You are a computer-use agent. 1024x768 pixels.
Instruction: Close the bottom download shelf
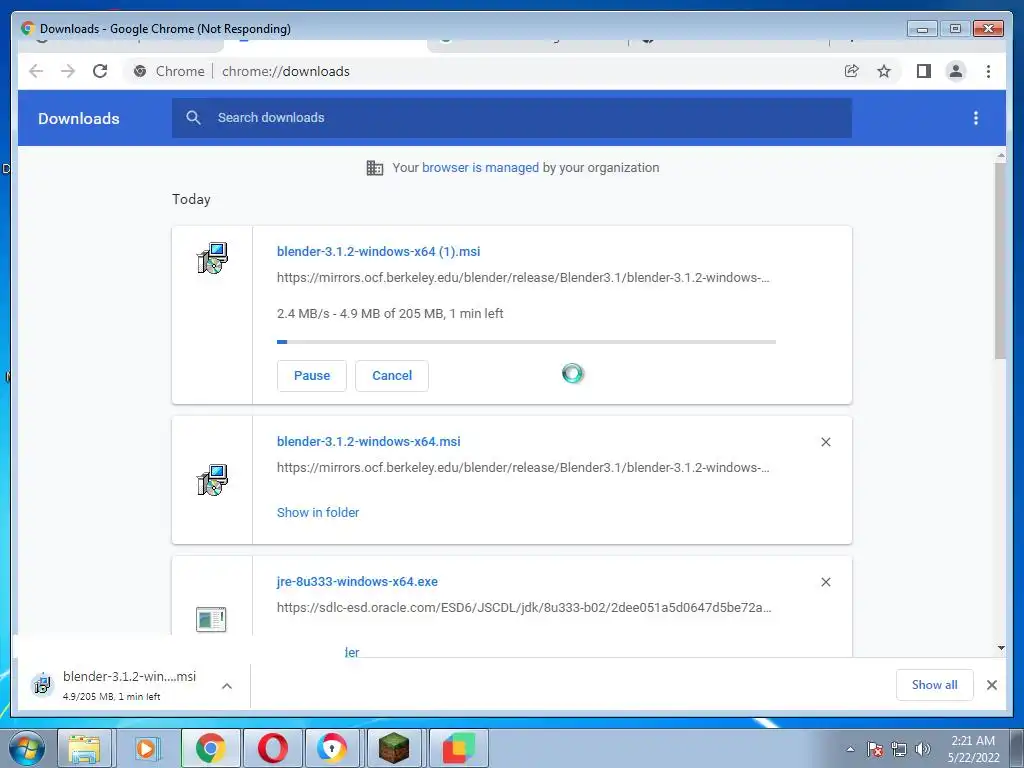pos(991,685)
